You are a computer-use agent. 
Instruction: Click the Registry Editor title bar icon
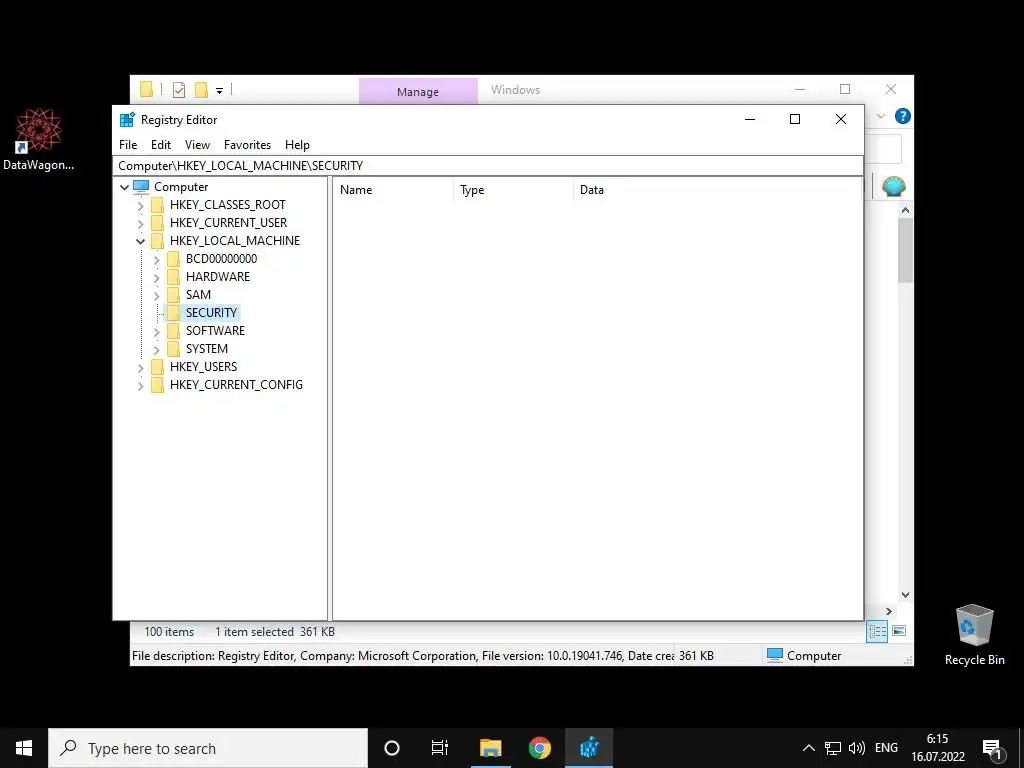pos(127,120)
